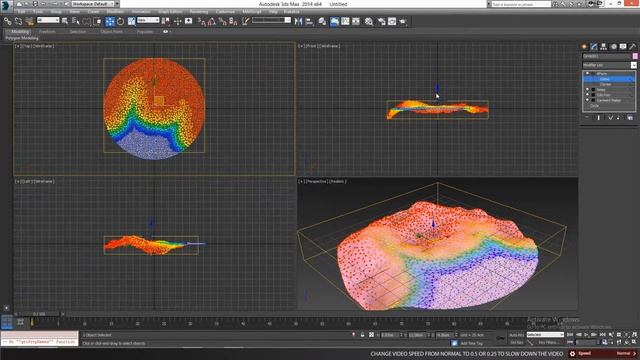This screenshot has width=640, height=360.
Task: Toggle Window/Crossing selection mode
Action: 97,21
